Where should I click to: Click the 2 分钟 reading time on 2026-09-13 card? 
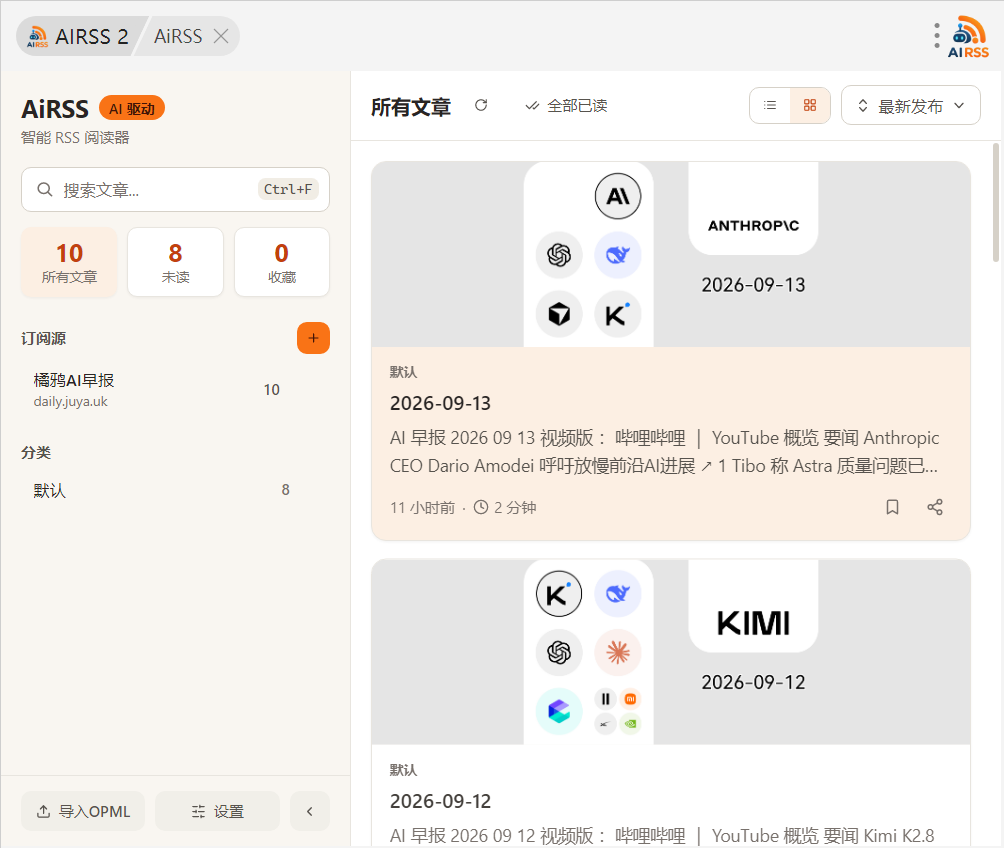[505, 508]
